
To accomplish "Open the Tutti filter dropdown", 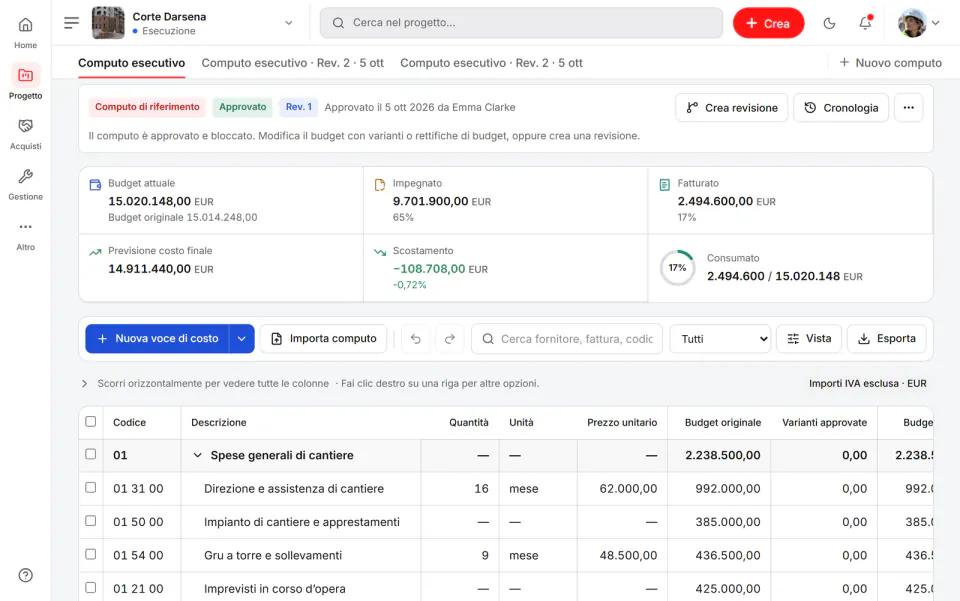I will point(721,339).
